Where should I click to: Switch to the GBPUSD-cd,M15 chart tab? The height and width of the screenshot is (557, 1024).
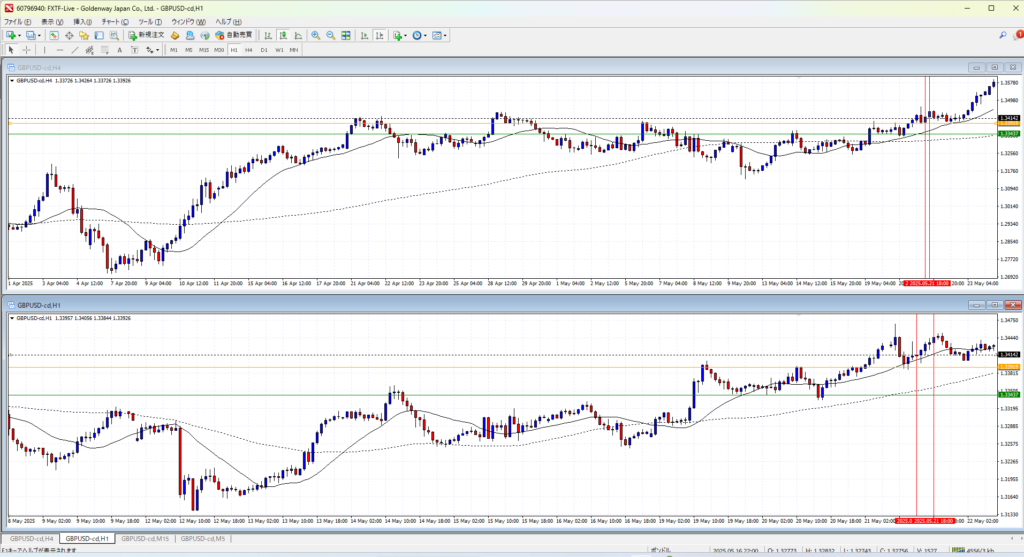[x=143, y=539]
